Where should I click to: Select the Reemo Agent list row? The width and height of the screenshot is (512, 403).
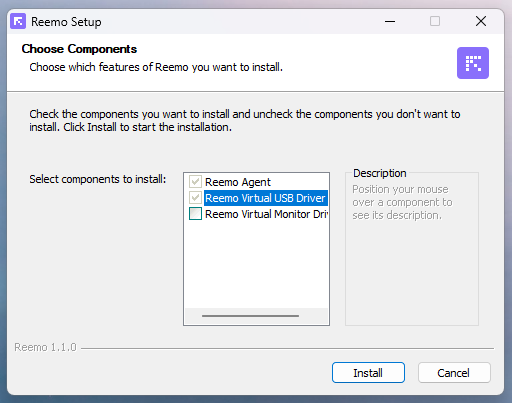[238, 182]
